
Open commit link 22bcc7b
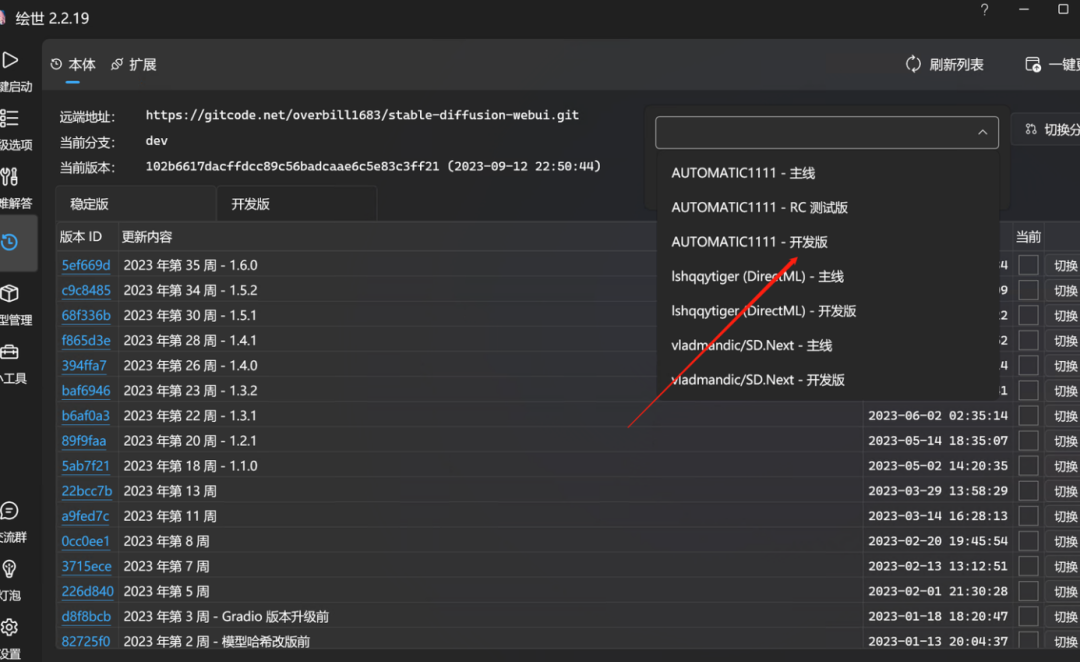click(87, 491)
